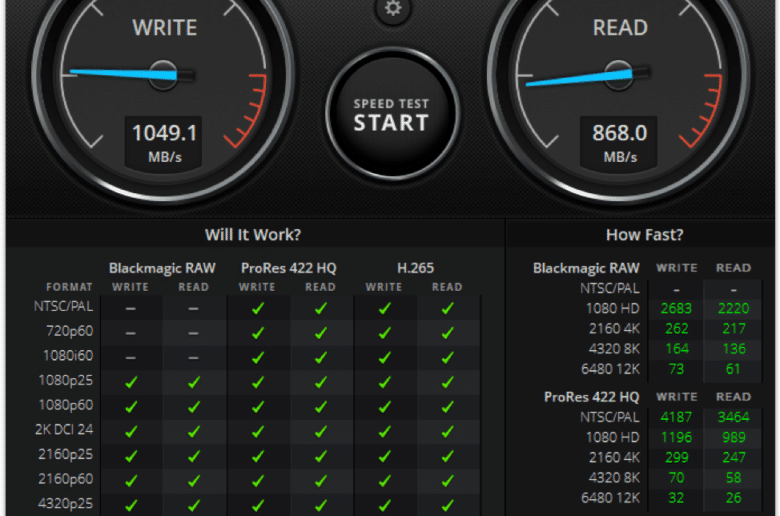This screenshot has height=516, width=780.
Task: Click Blackmagic RAW column header in Will It Work
Action: 162,268
